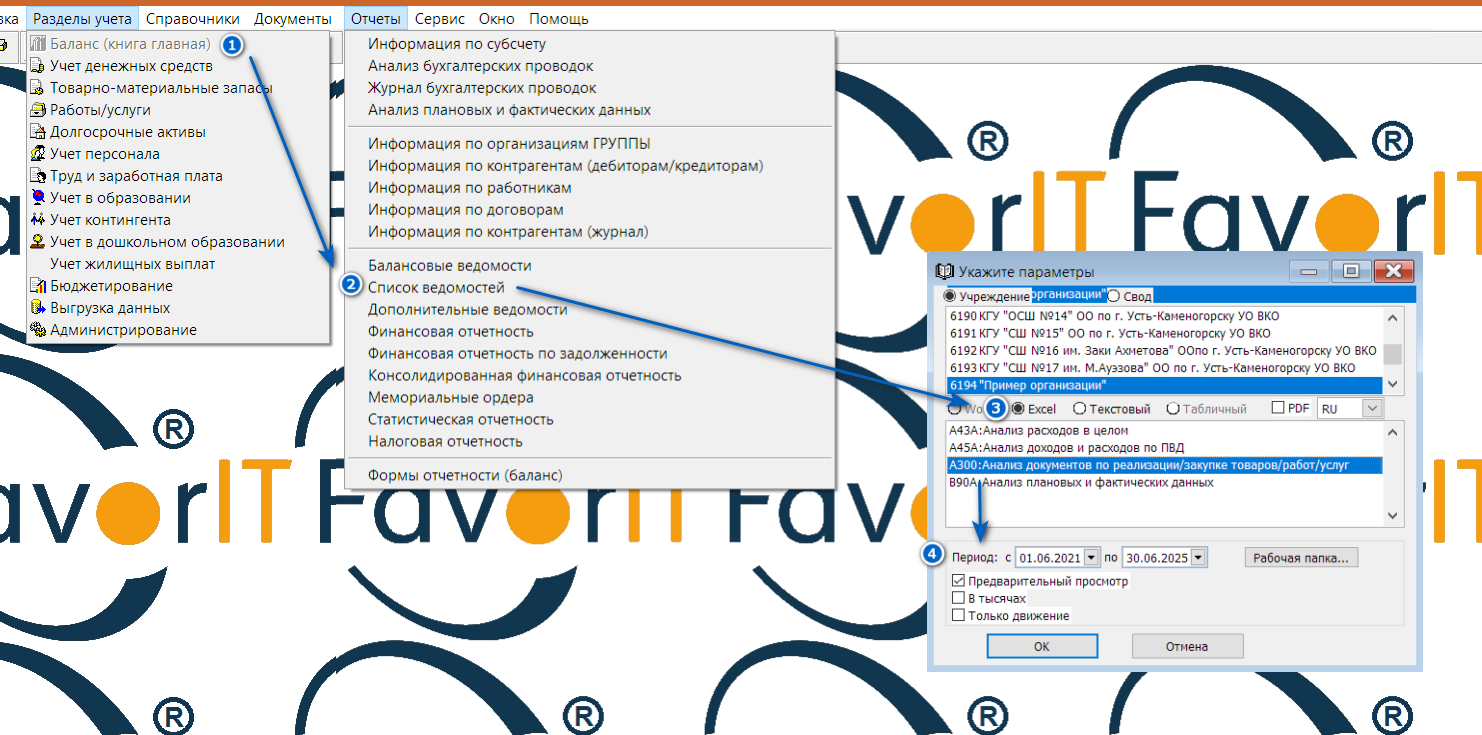Click the Учет персонала icon
Viewport: 1482px width, 735px height.
[39, 154]
